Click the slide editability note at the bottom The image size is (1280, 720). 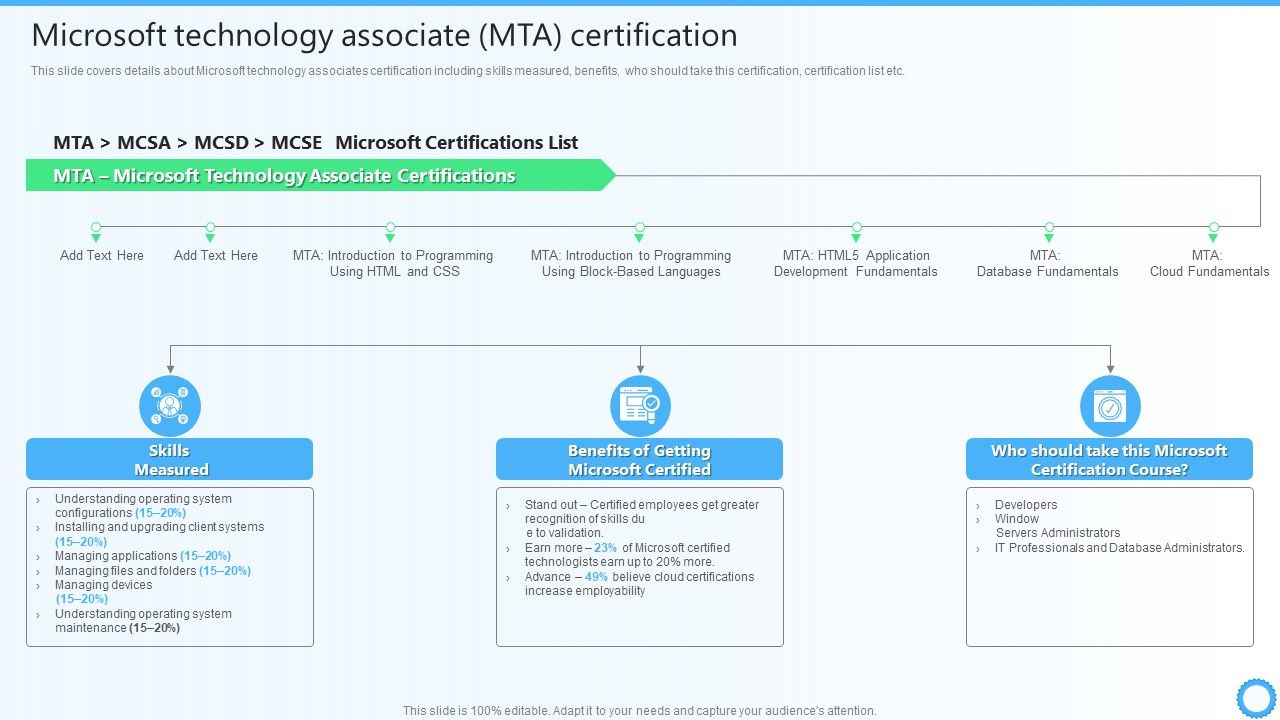click(x=639, y=710)
